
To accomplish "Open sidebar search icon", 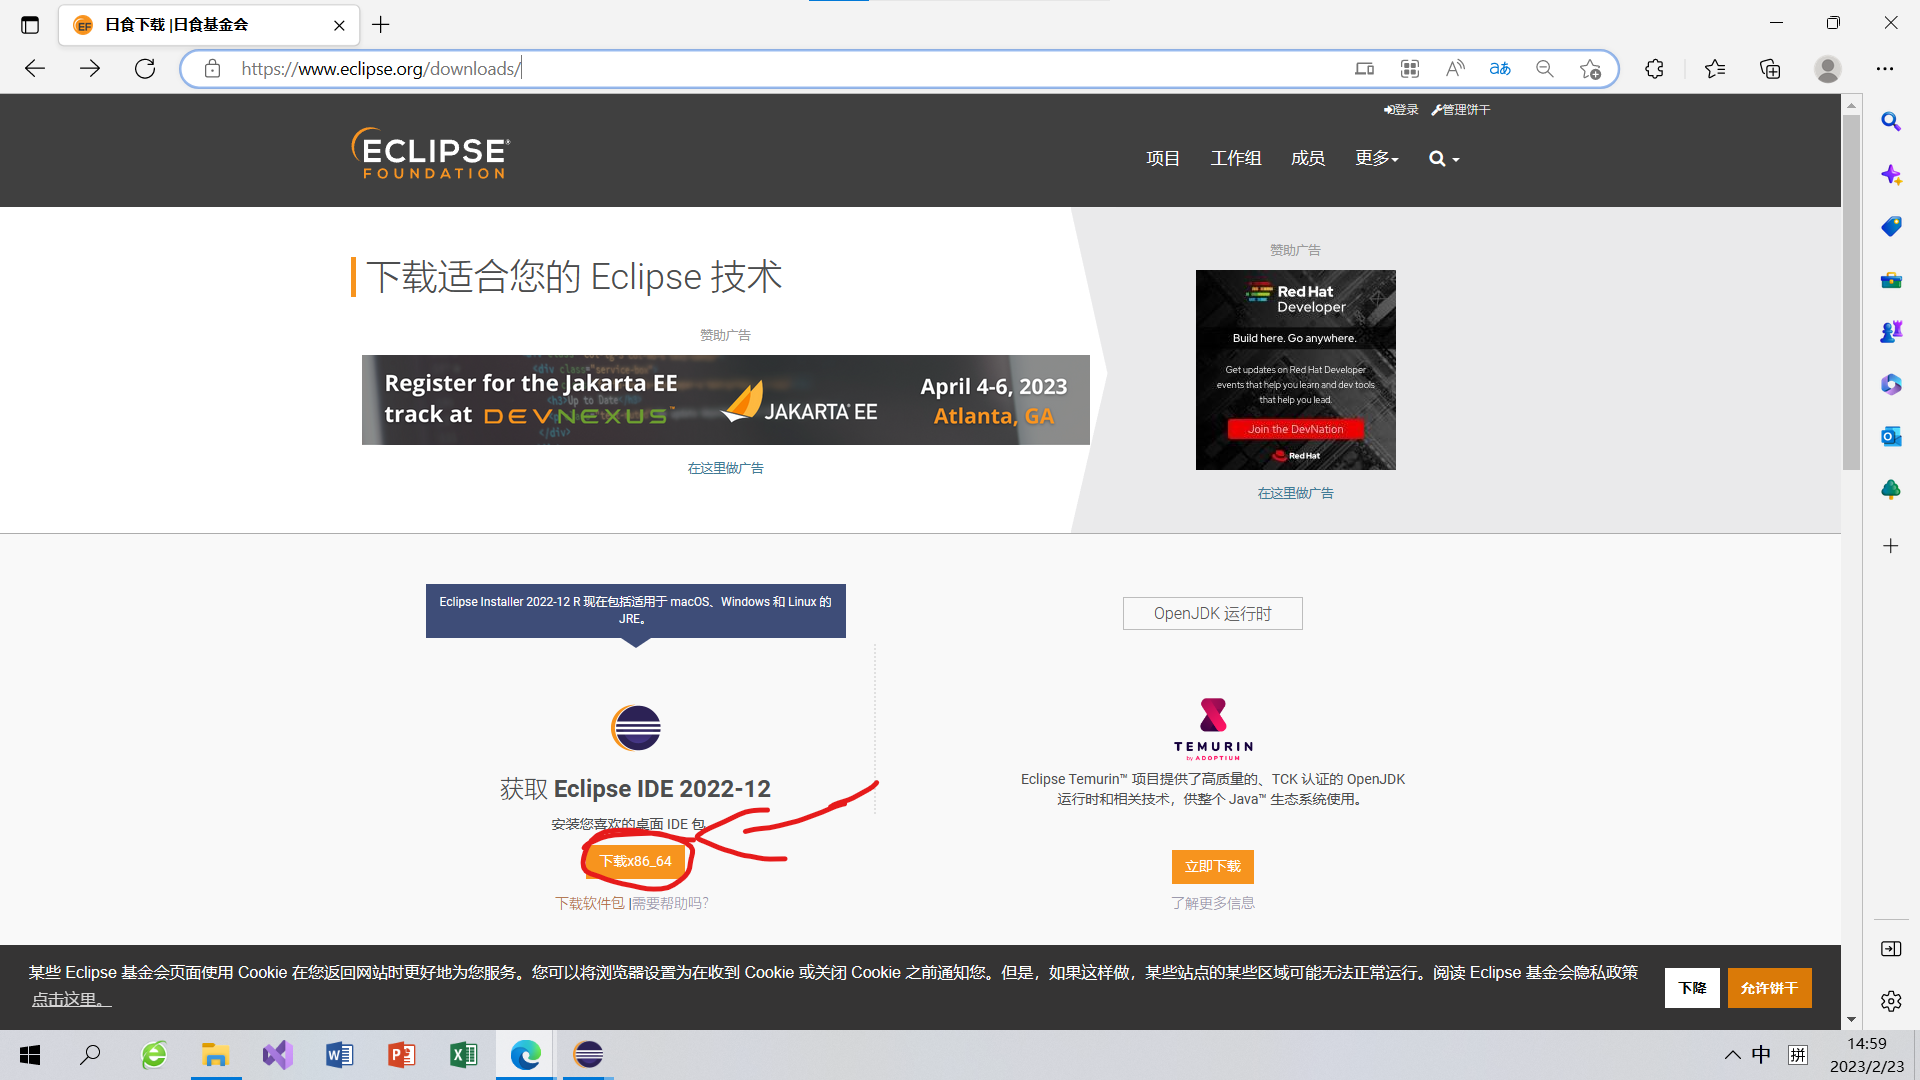I will pos(1890,121).
